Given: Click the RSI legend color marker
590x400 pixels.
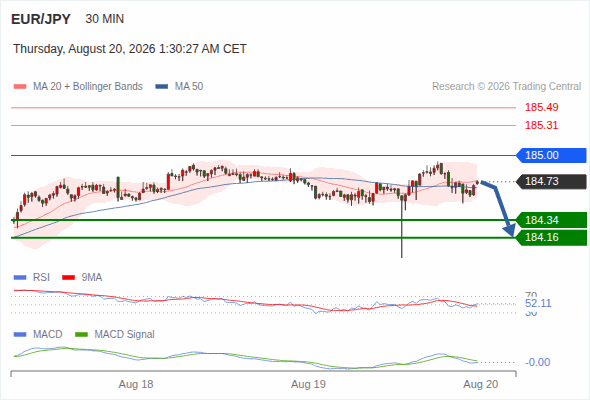Looking at the screenshot, I should (20, 278).
